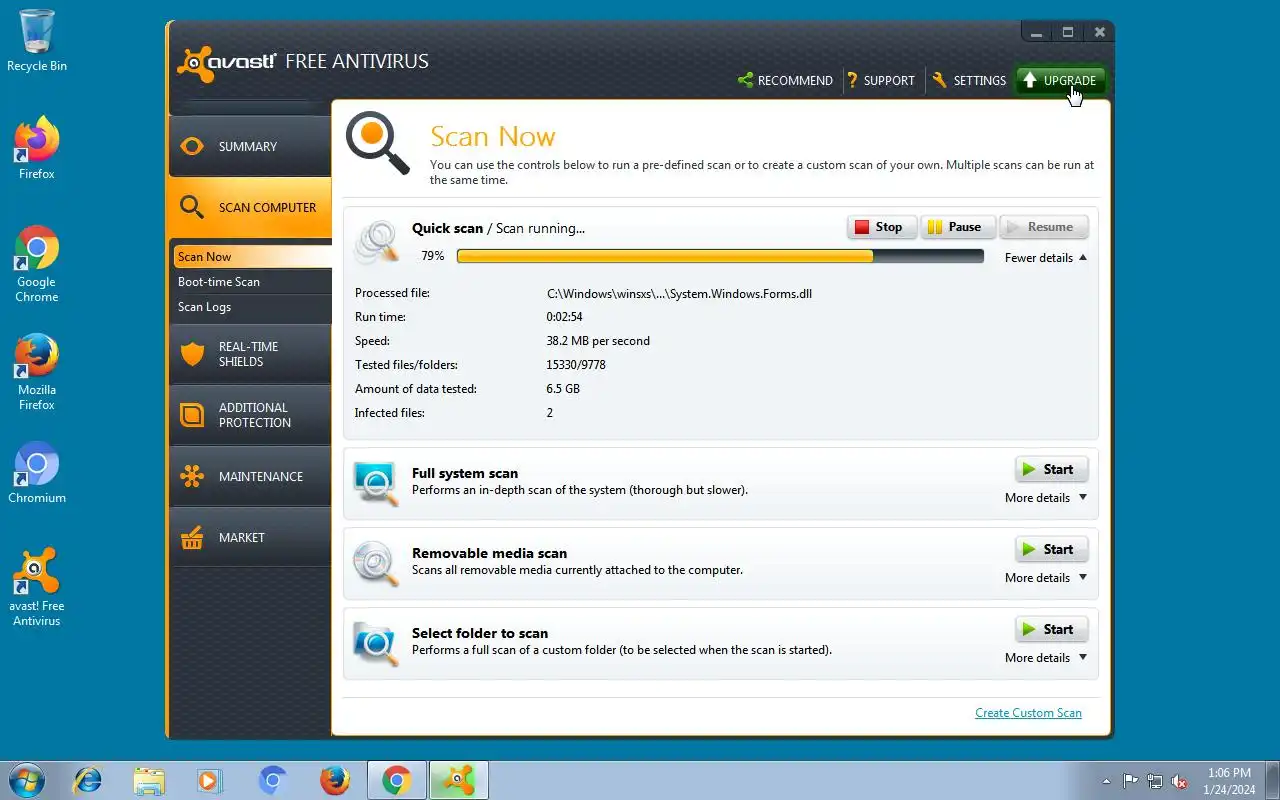Click the Quick scan progress bar
The width and height of the screenshot is (1280, 800).
tap(720, 257)
